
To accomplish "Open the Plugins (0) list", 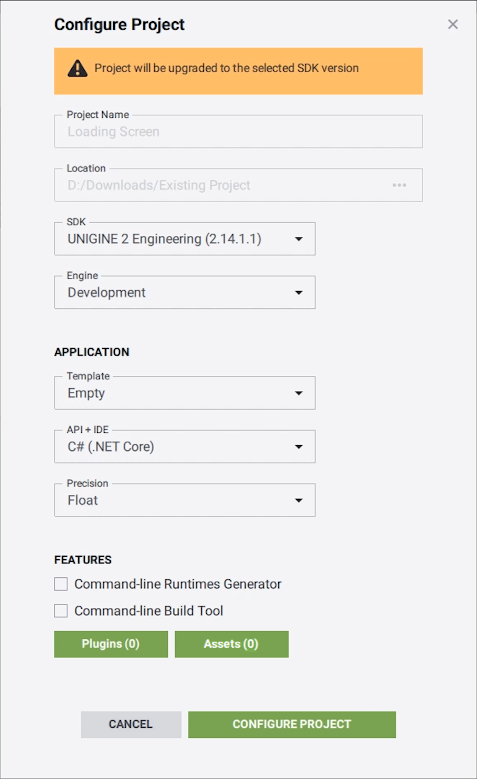I will click(x=111, y=644).
